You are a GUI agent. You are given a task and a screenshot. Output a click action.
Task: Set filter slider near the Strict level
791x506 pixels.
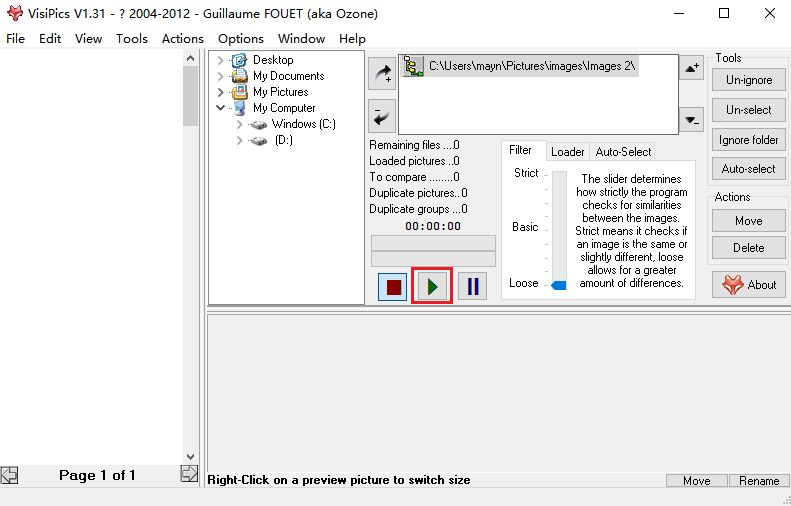click(x=559, y=176)
